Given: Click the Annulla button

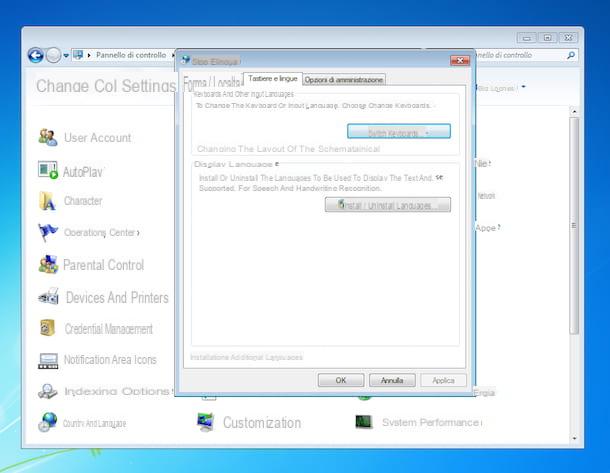Looking at the screenshot, I should (x=392, y=380).
